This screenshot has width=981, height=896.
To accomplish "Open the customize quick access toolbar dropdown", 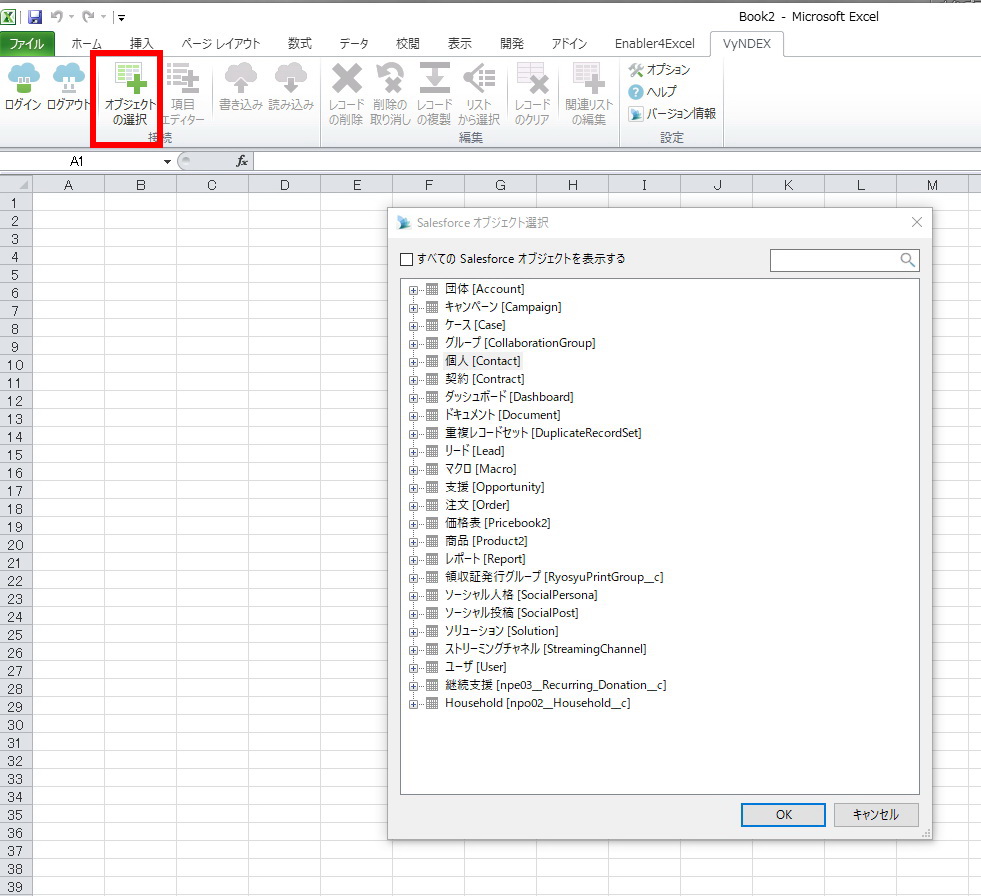I will tap(121, 18).
